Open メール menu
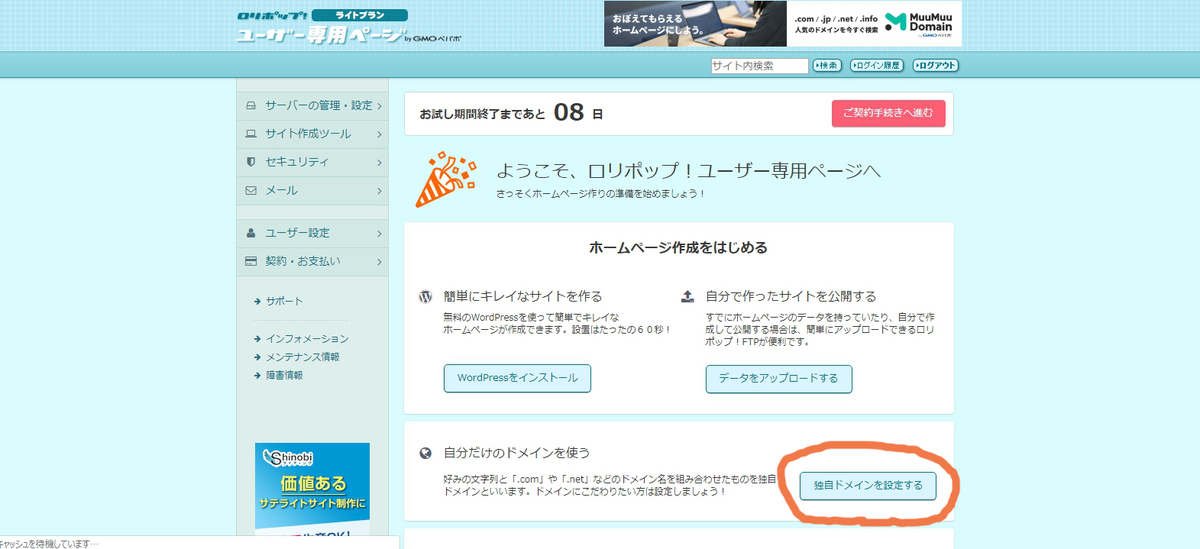The width and height of the screenshot is (1200, 549). point(312,190)
